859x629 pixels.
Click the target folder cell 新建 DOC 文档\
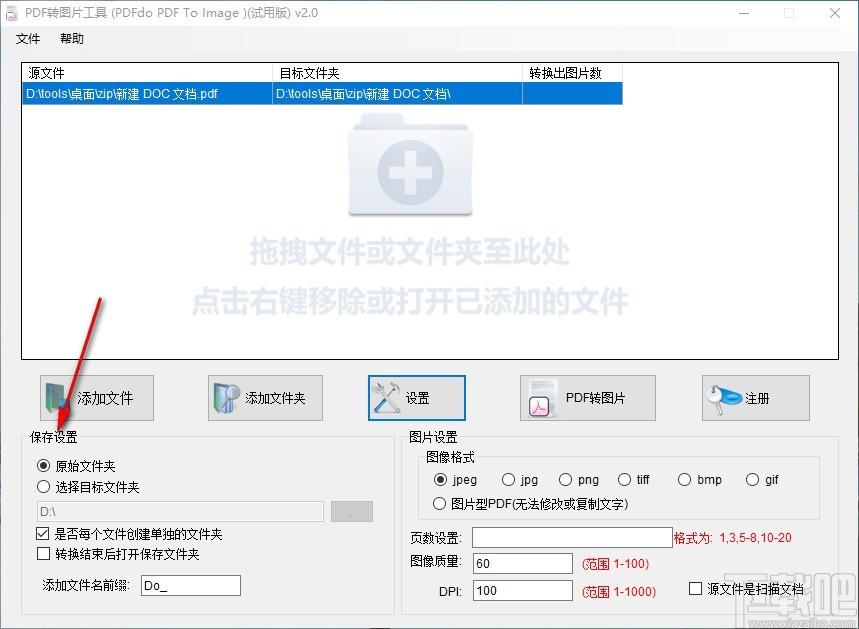[397, 94]
